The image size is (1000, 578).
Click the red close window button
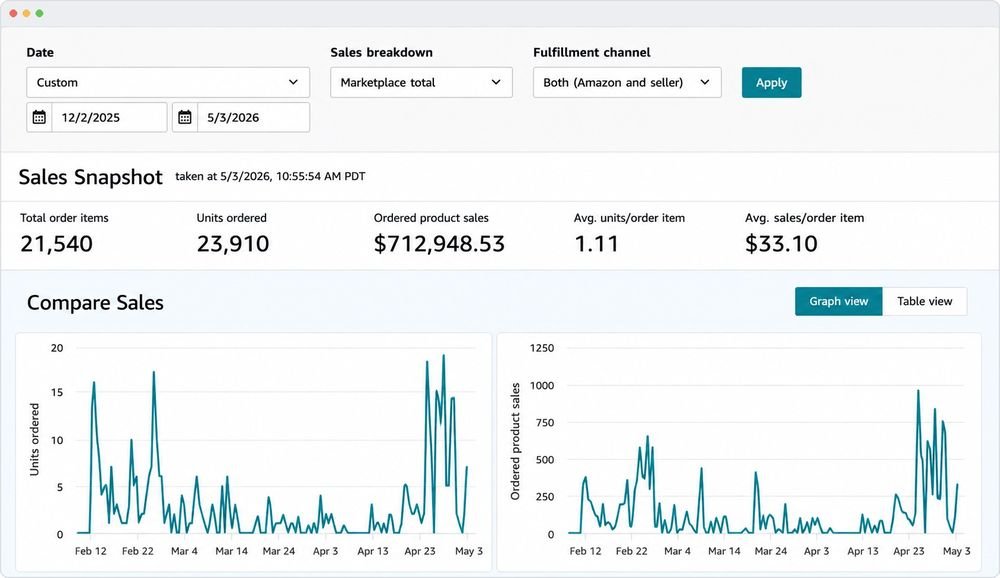(x=13, y=13)
